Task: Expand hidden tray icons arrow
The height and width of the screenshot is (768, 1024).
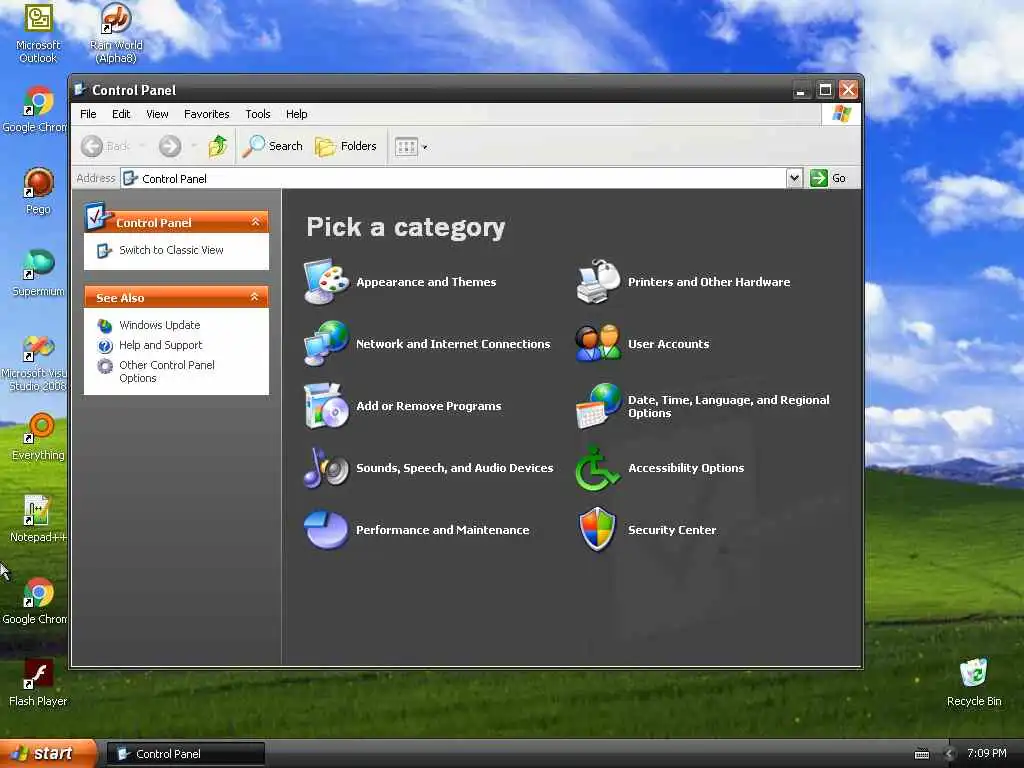Action: point(949,754)
